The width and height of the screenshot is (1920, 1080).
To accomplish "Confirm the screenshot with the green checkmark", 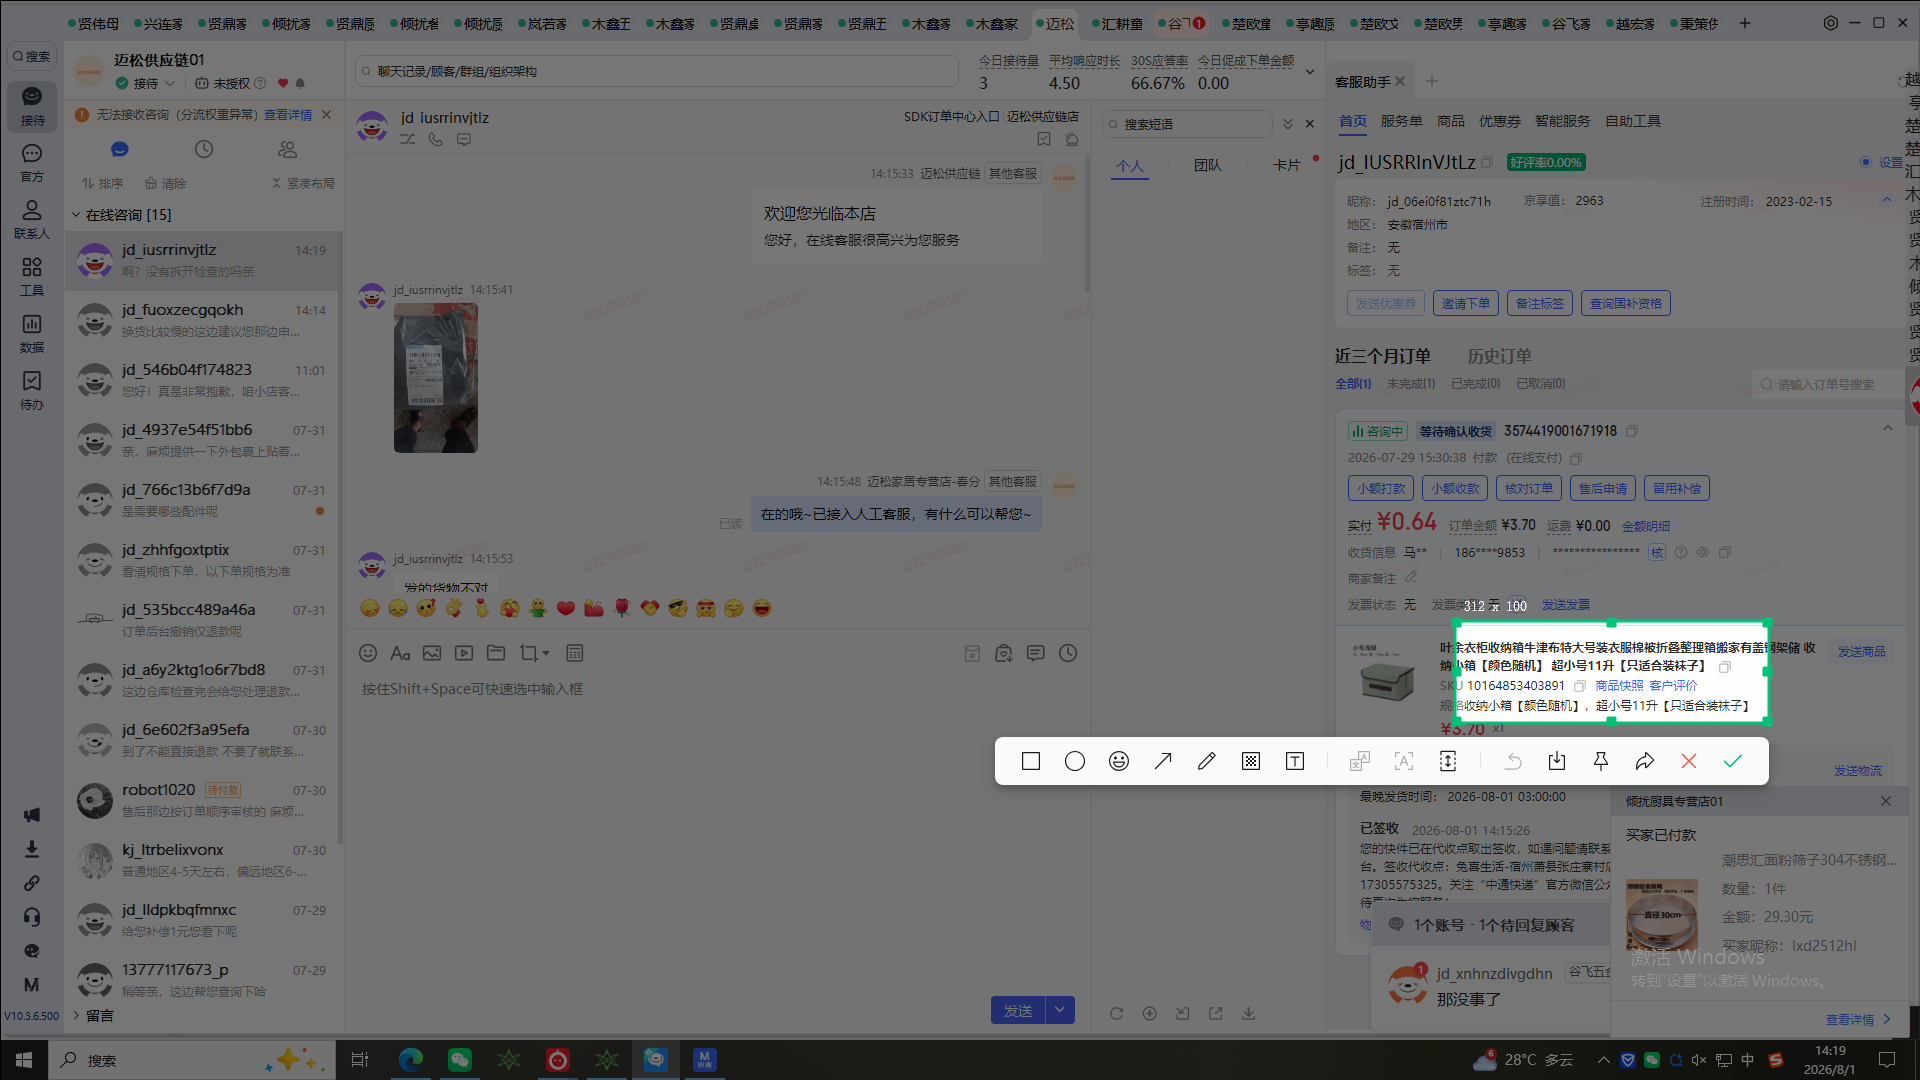I will point(1733,762).
